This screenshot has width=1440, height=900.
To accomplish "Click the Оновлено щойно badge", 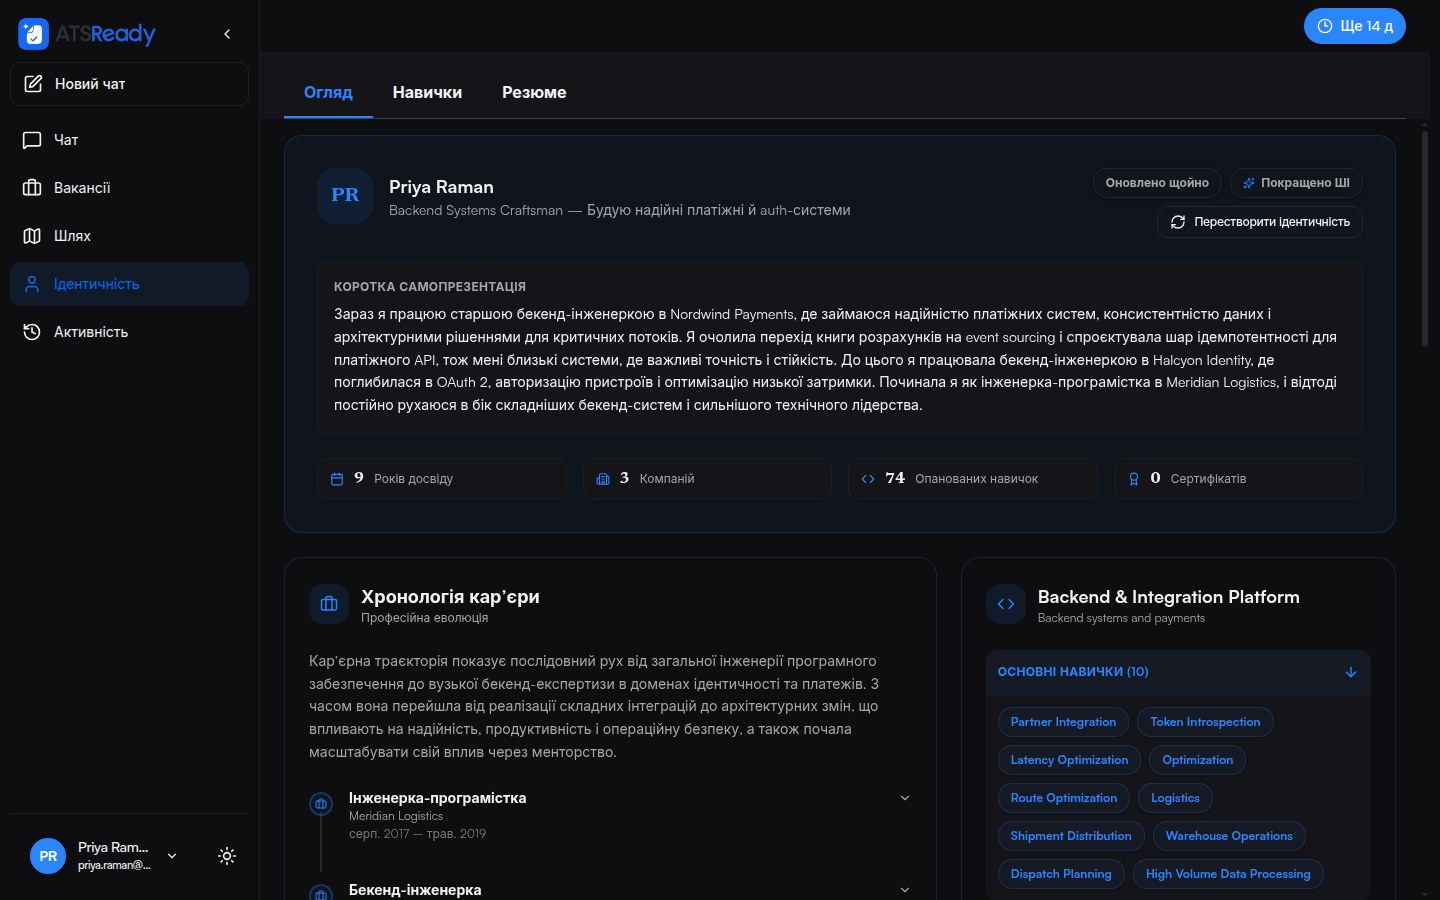I will tap(1157, 183).
